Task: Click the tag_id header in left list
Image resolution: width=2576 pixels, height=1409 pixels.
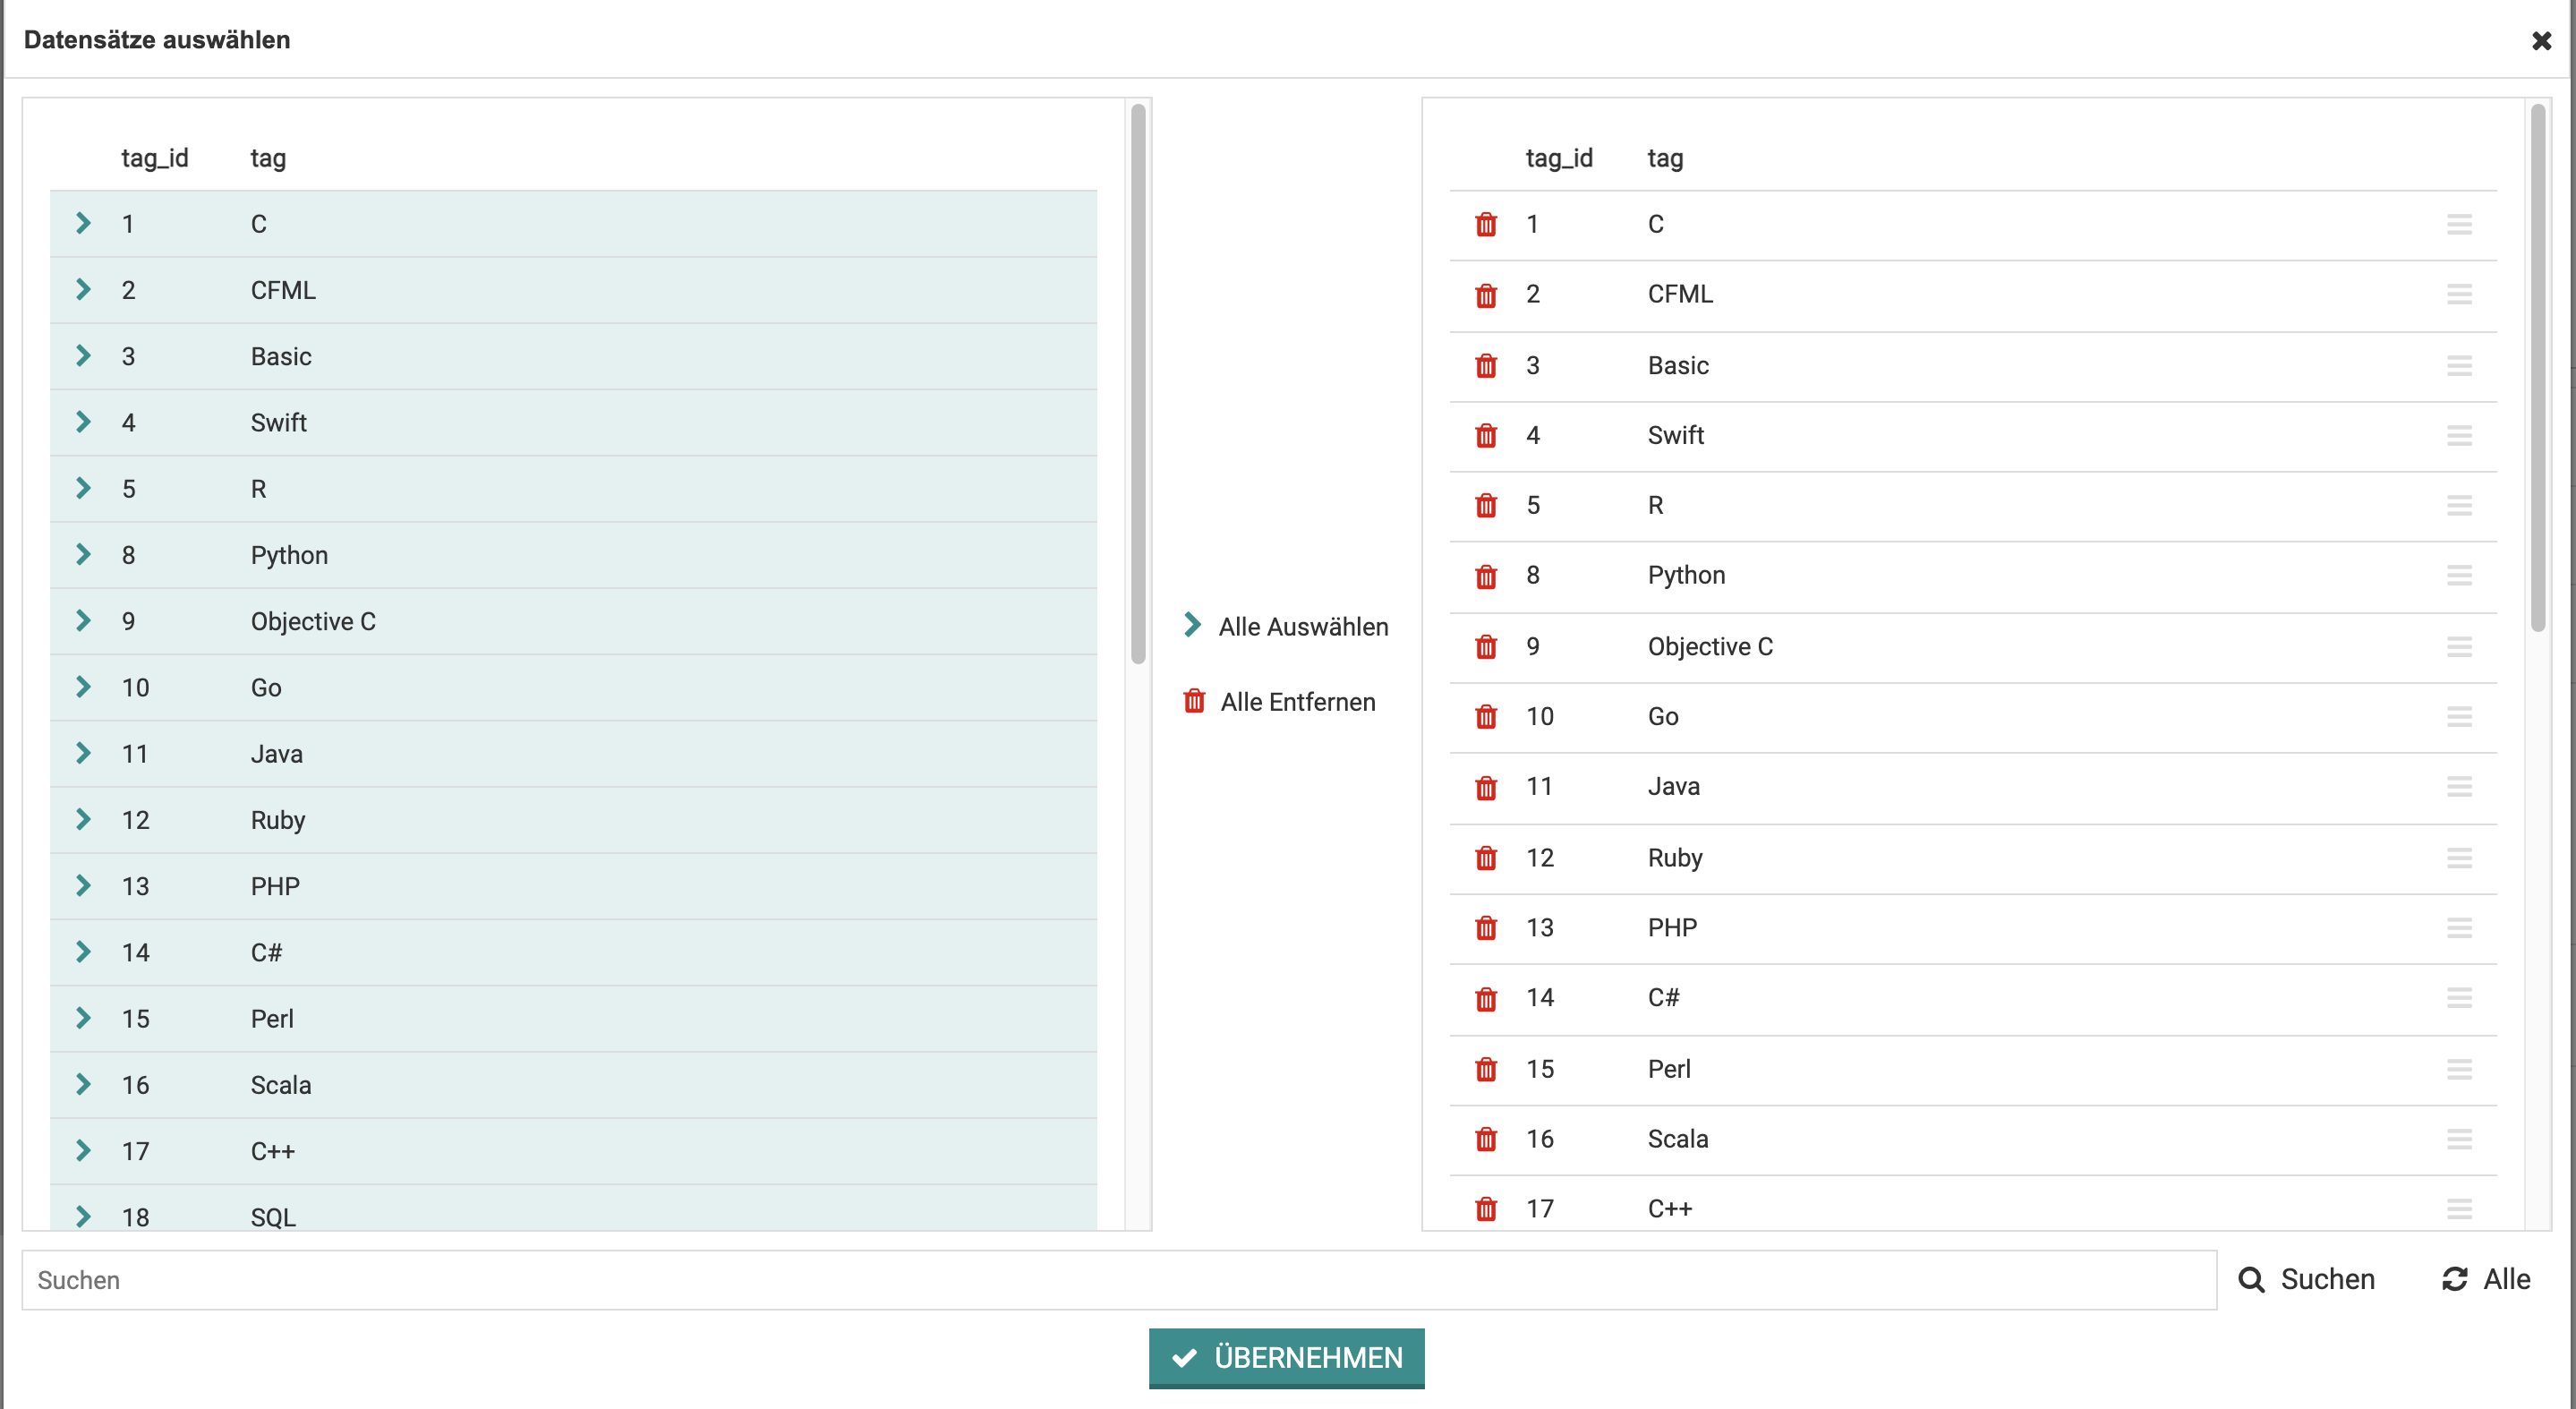Action: [x=155, y=158]
